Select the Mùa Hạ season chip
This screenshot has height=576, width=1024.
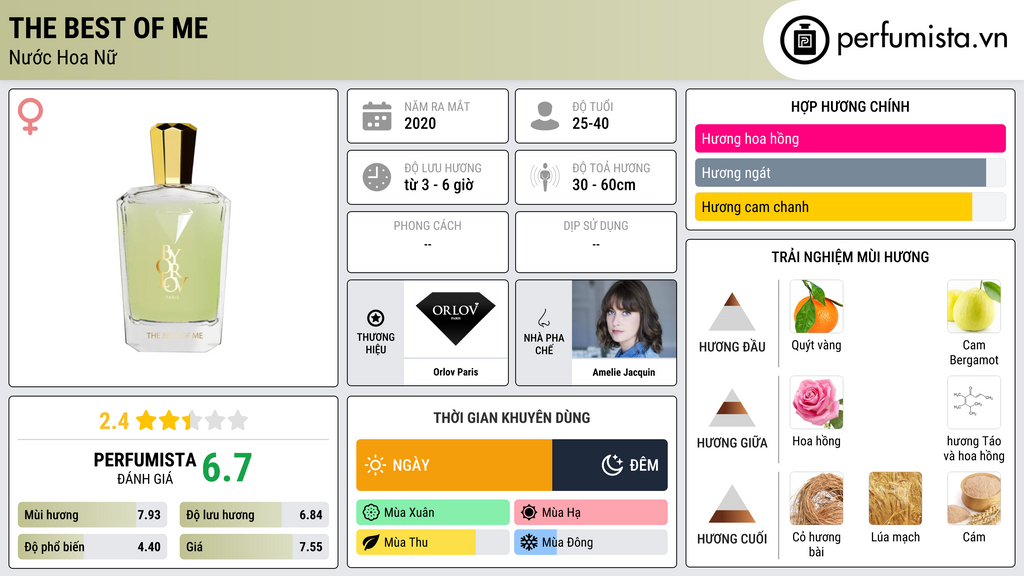591,513
